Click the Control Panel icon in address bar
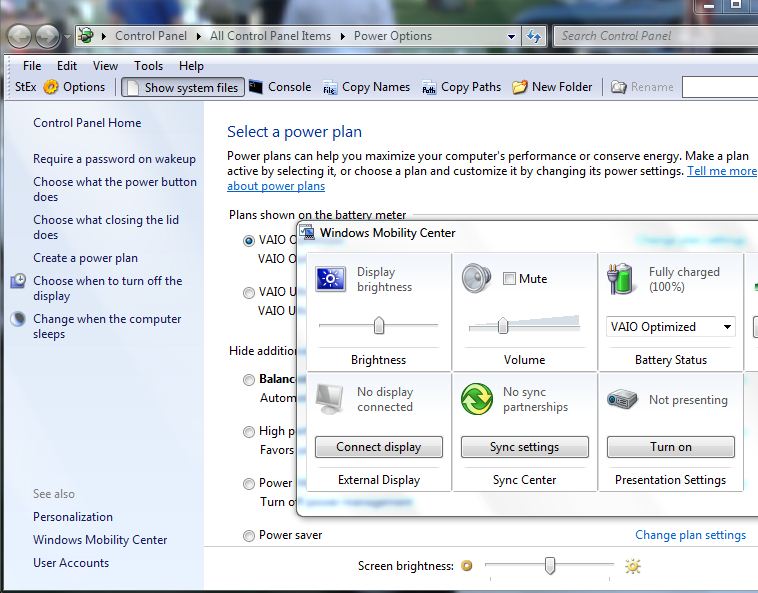 click(86, 36)
